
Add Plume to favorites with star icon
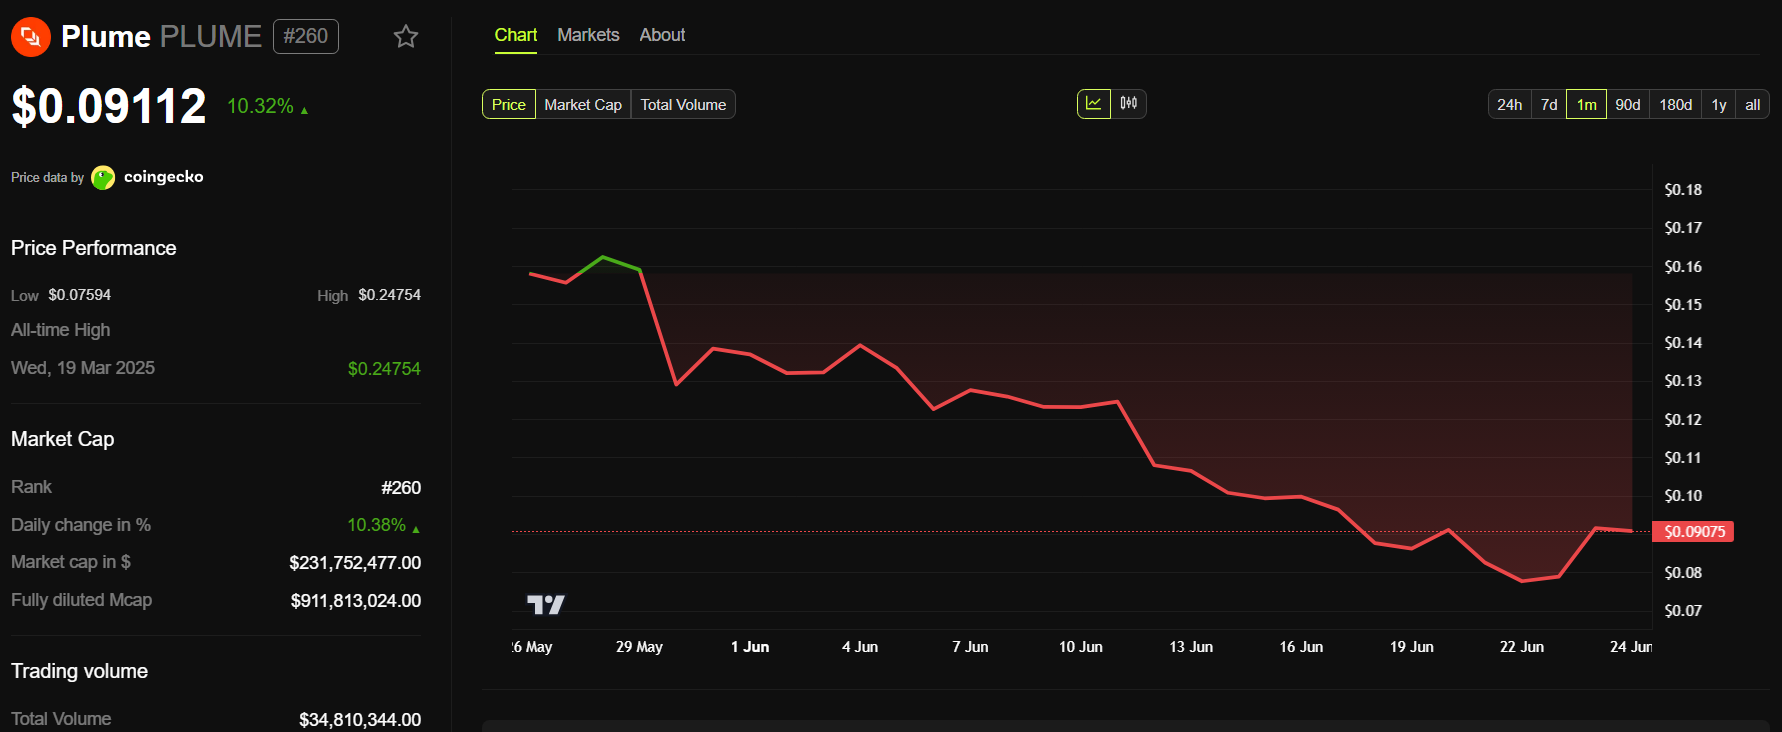click(x=405, y=37)
